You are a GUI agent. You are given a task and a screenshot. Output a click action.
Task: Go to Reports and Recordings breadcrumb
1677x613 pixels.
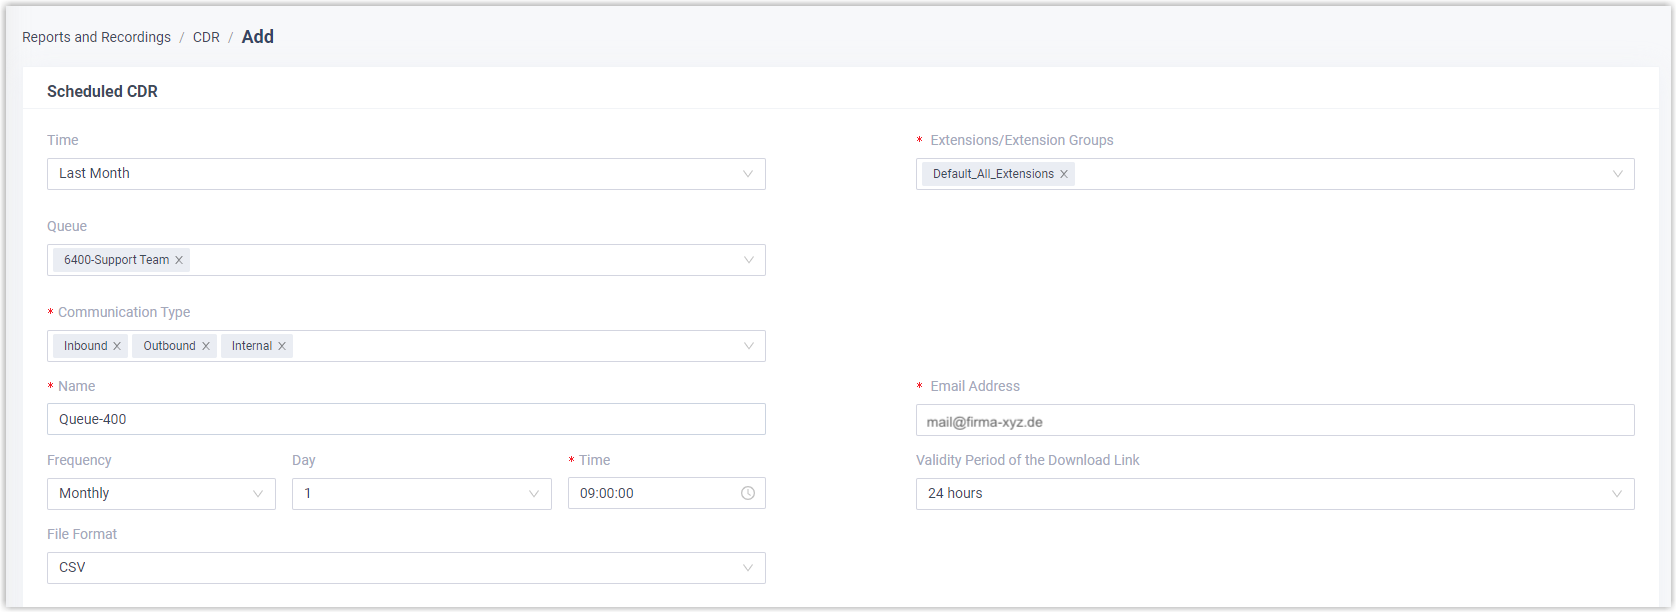[96, 37]
